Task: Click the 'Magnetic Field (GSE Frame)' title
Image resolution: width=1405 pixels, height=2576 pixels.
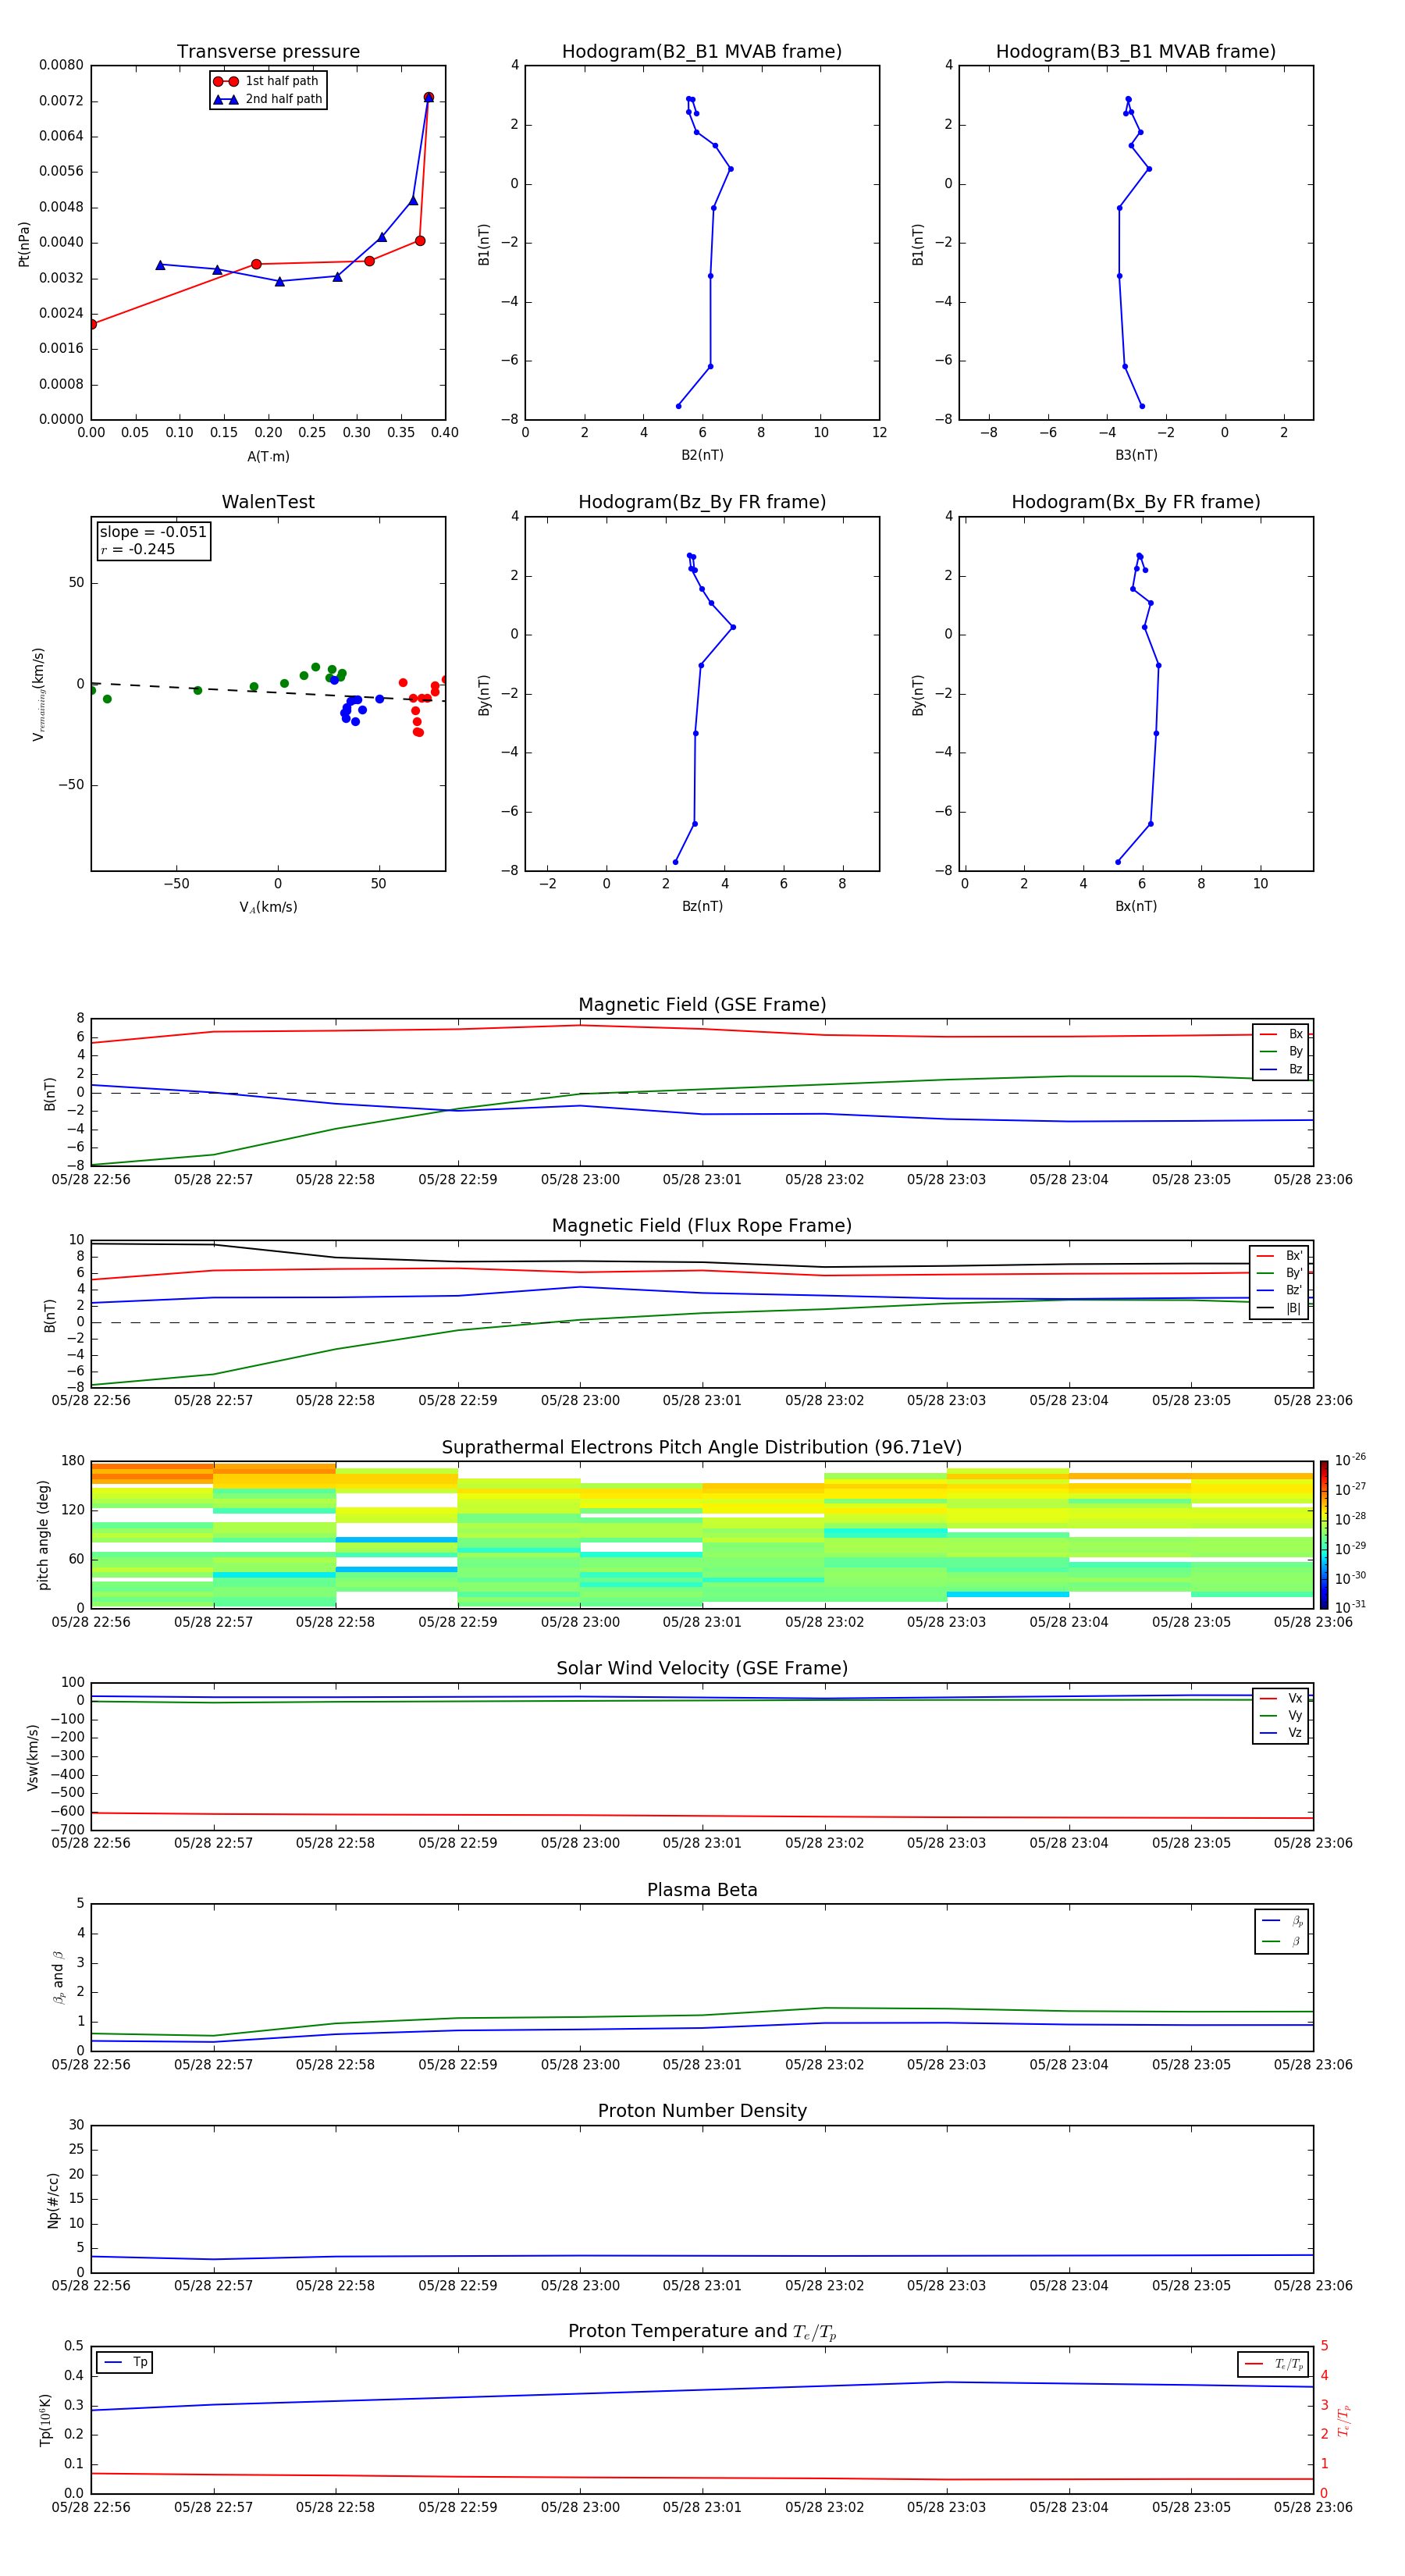Action: tap(702, 1005)
